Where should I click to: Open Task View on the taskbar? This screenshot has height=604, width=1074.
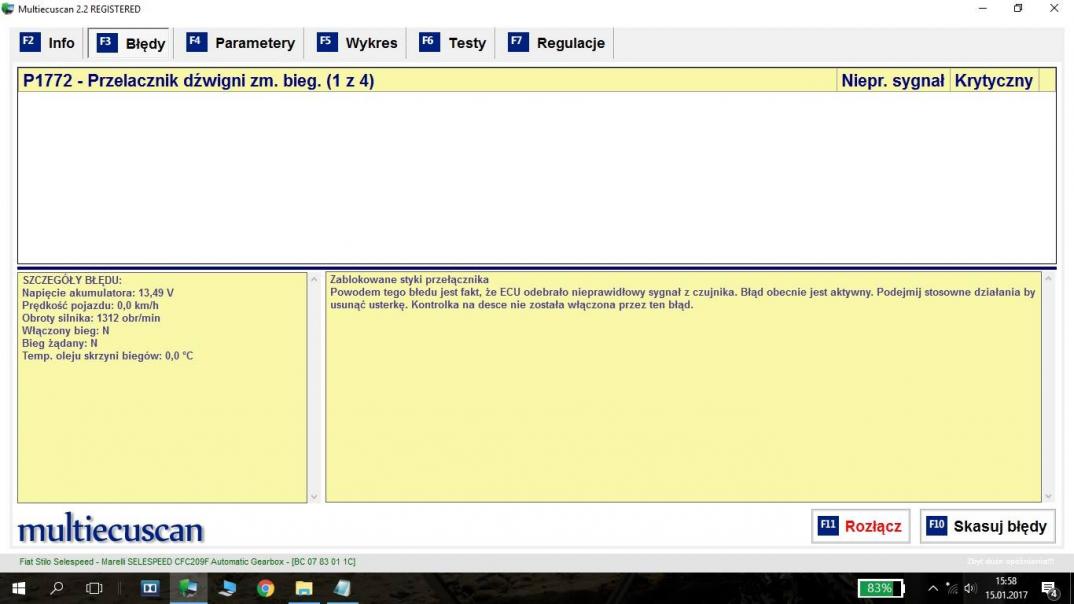click(94, 588)
